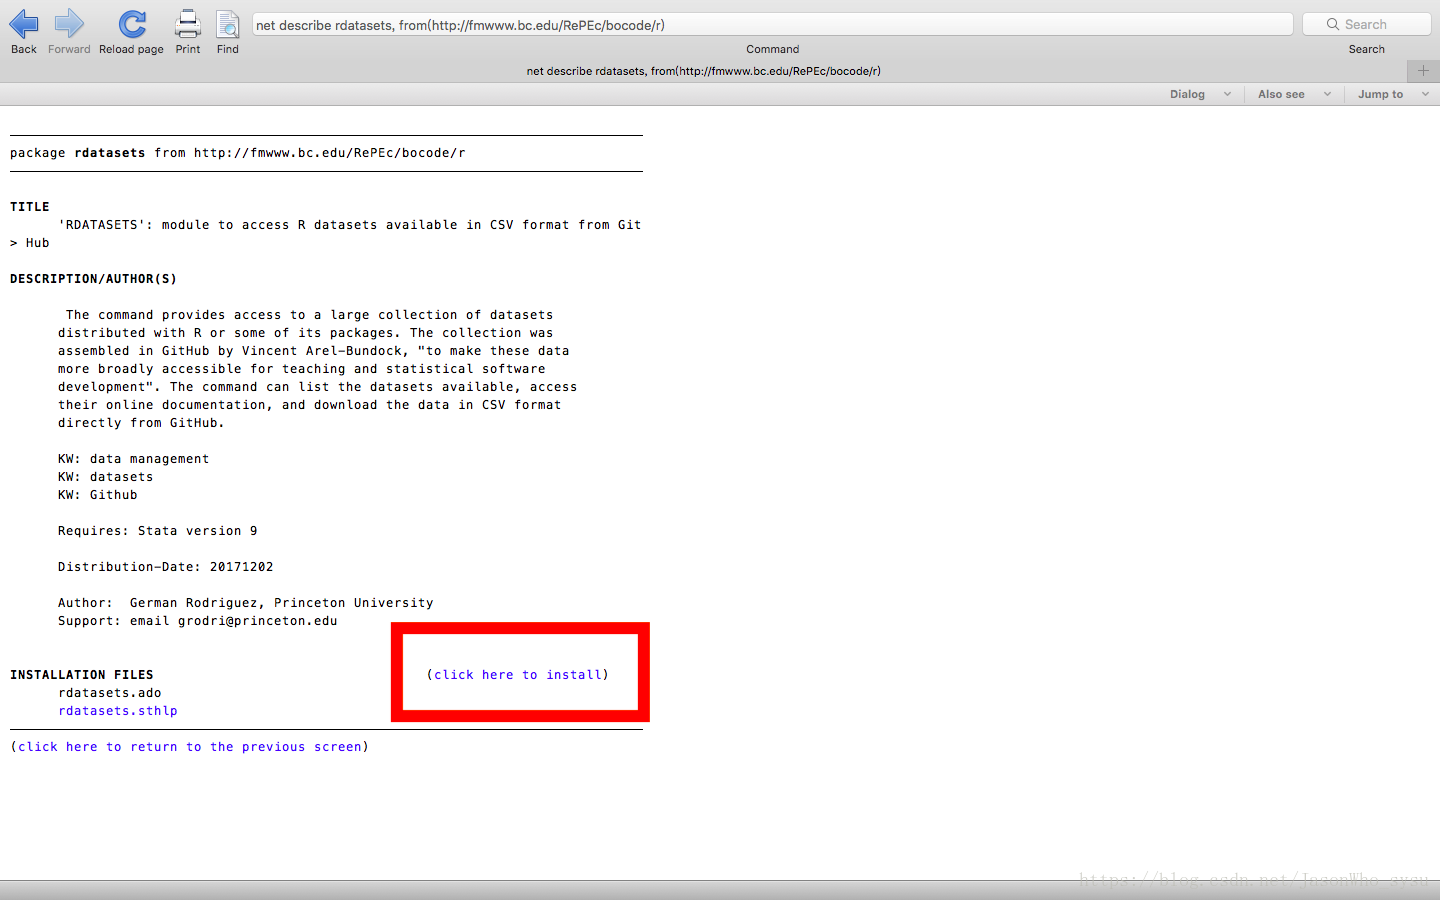Click the magnifier icon in Search box
The height and width of the screenshot is (900, 1440).
tap(1333, 24)
